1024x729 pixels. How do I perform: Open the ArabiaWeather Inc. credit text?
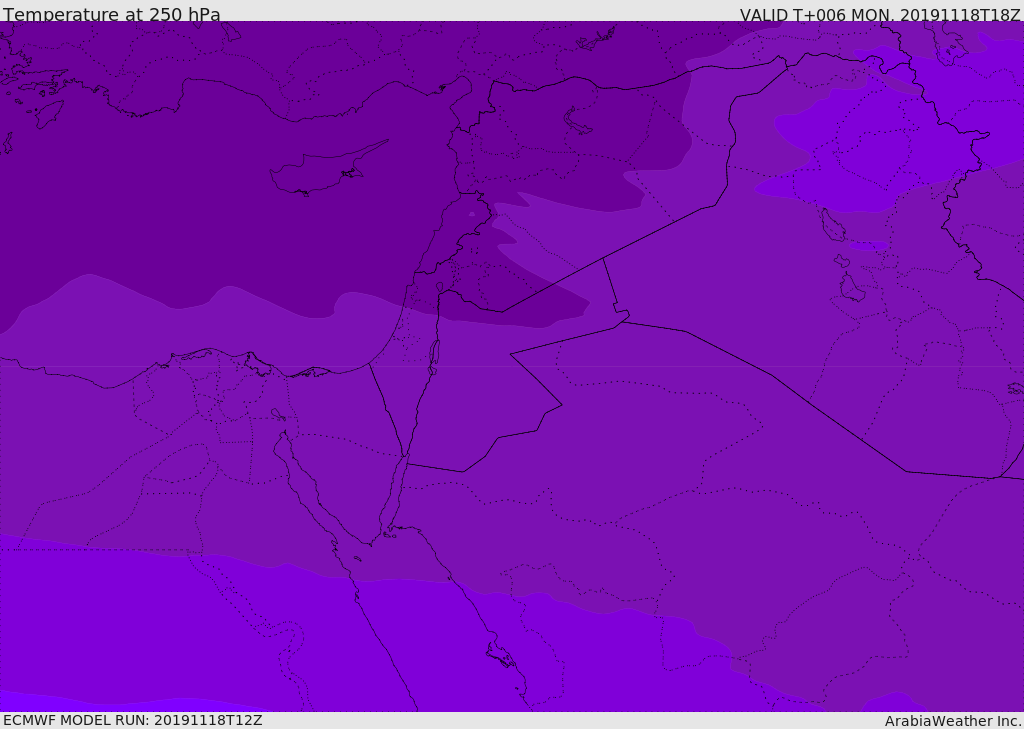953,721
